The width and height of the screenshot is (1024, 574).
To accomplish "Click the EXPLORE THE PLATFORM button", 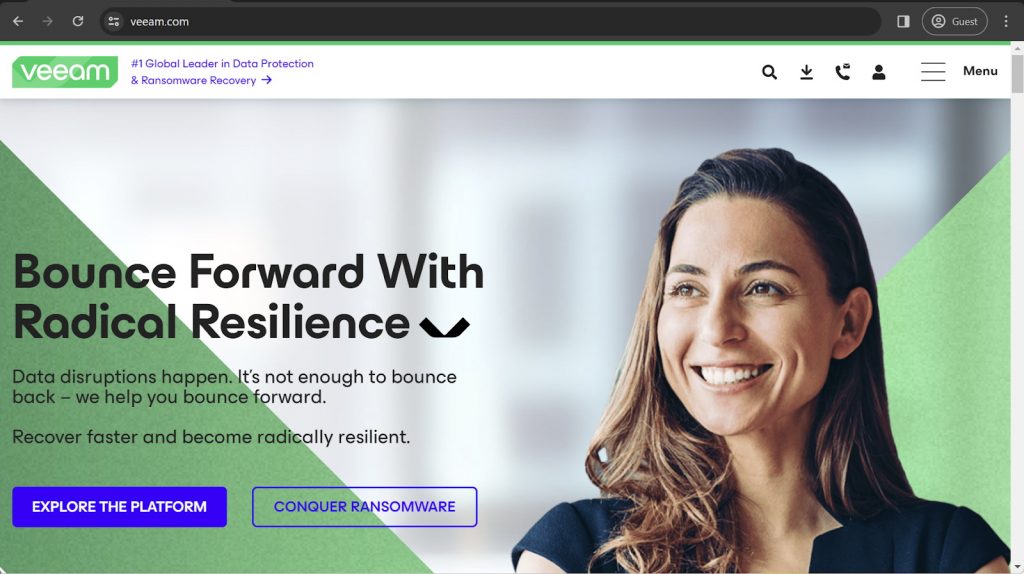I will pyautogui.click(x=120, y=507).
